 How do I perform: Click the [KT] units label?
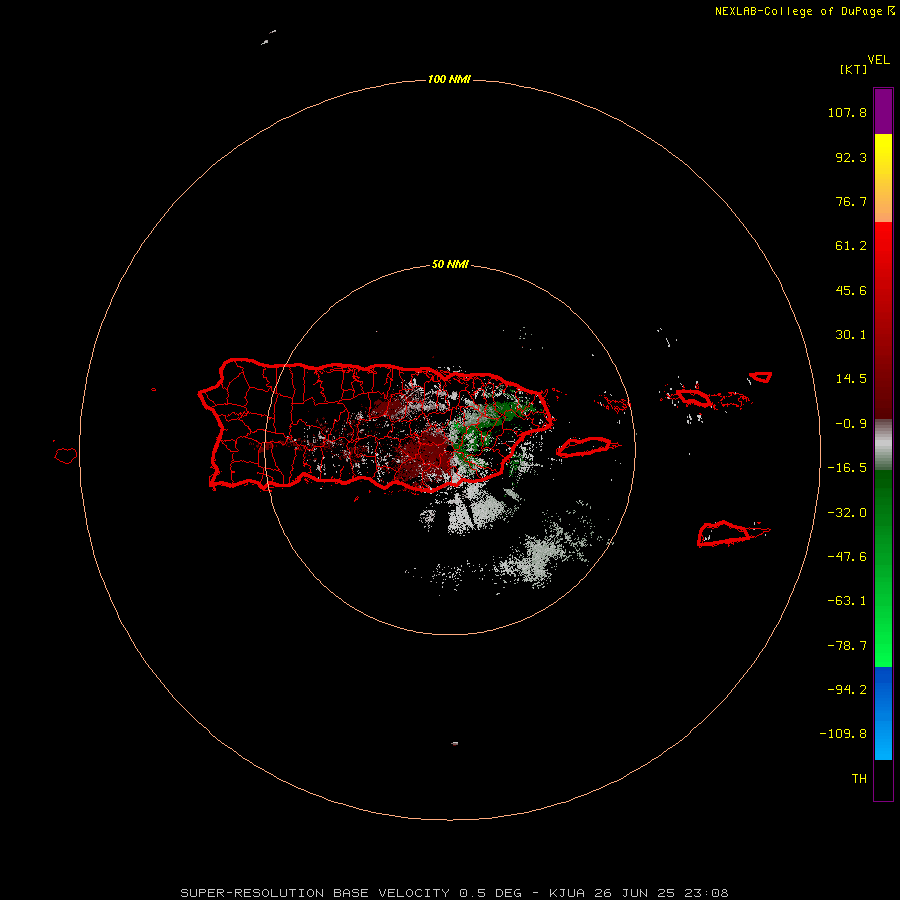click(x=854, y=69)
